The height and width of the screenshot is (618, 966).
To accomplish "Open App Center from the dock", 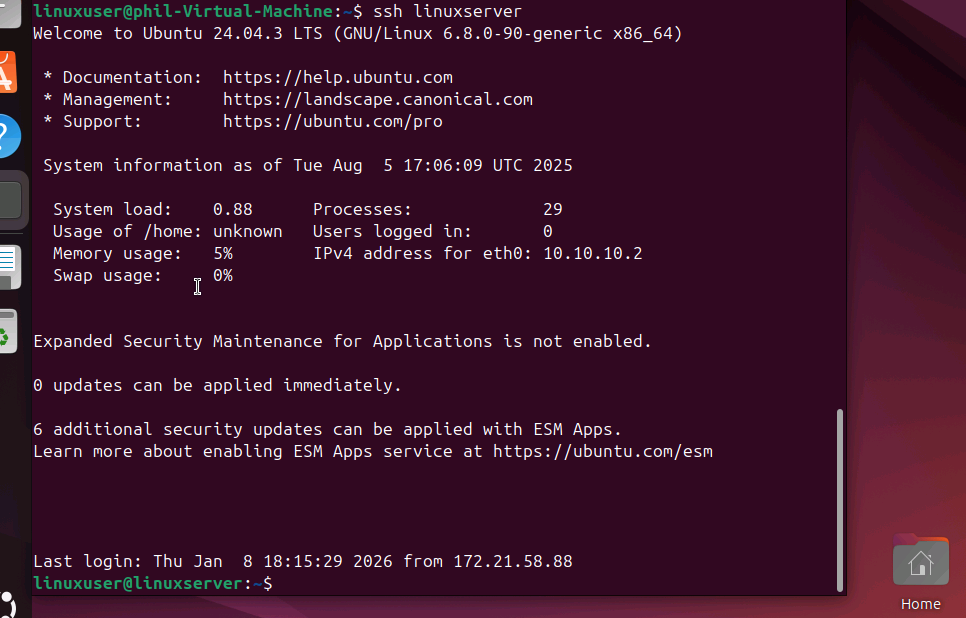I will pyautogui.click(x=8, y=72).
